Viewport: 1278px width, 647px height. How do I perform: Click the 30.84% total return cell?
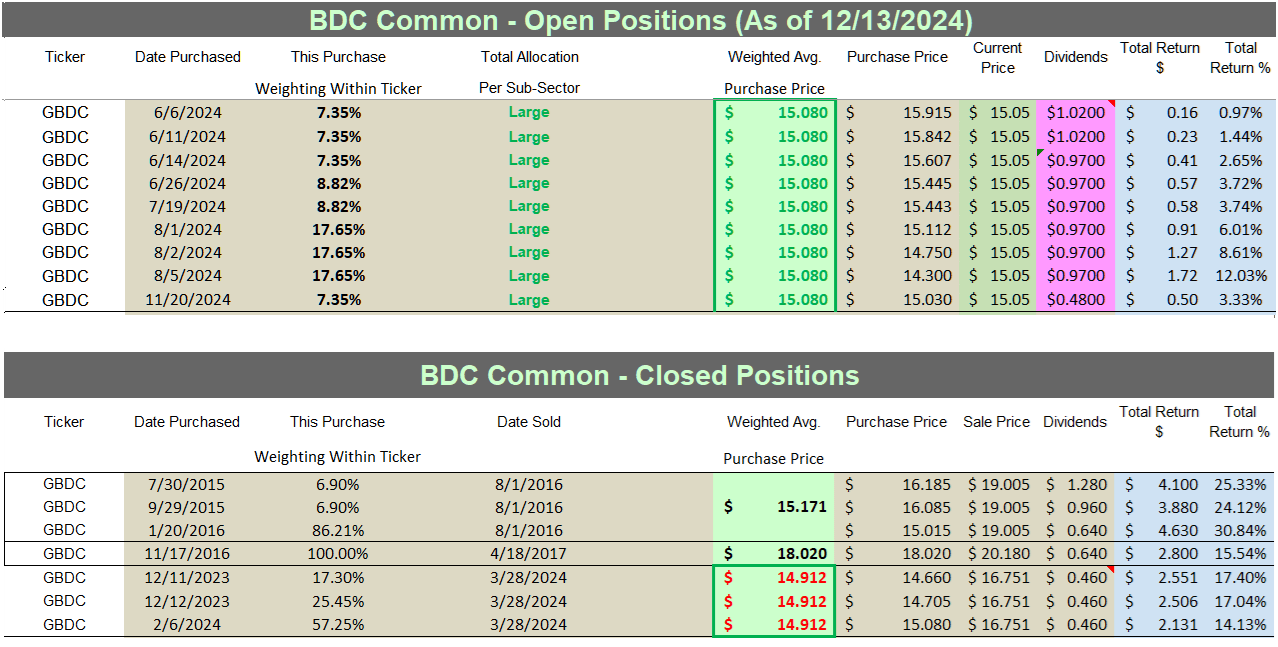pyautogui.click(x=1243, y=531)
